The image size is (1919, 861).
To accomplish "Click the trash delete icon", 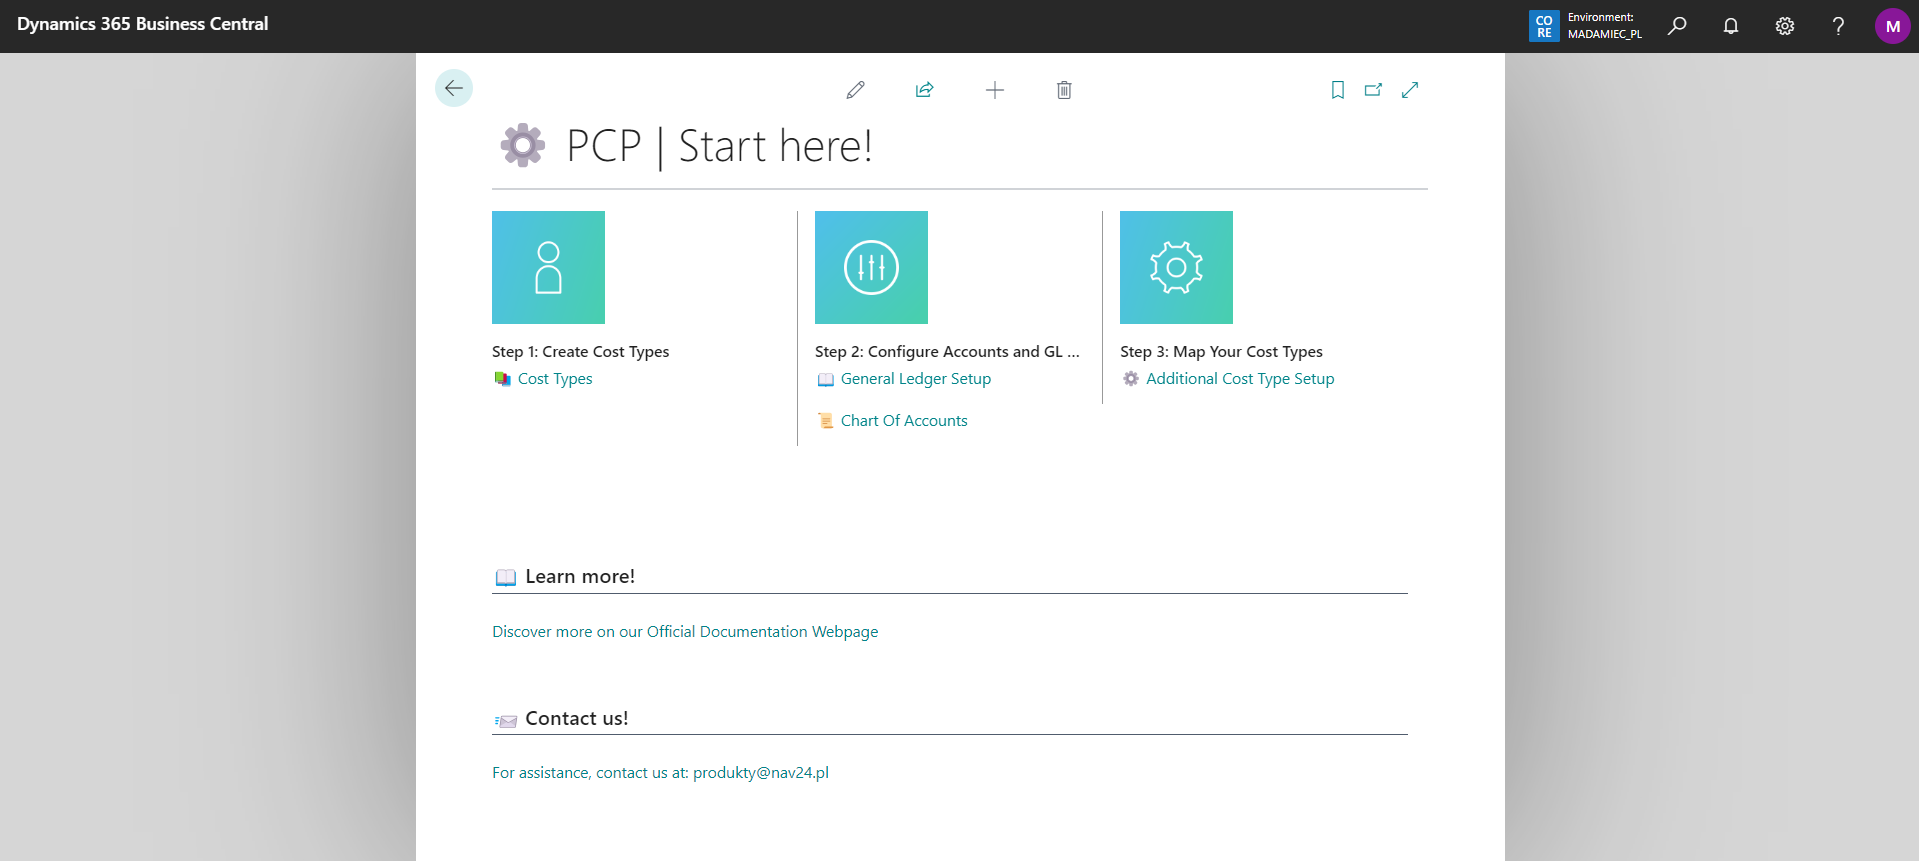I will click(x=1064, y=90).
